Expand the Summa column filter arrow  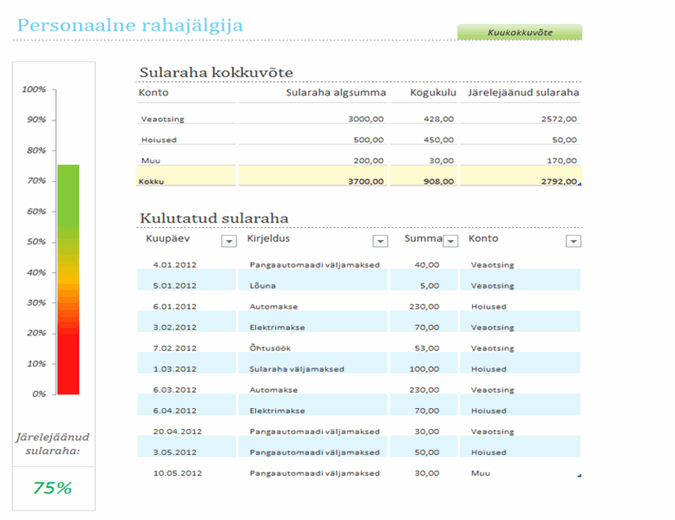tap(450, 241)
